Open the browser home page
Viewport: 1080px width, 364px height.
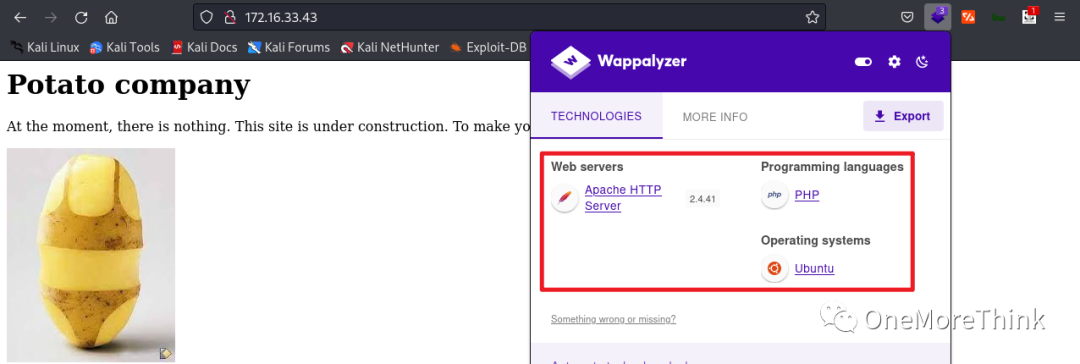click(111, 17)
